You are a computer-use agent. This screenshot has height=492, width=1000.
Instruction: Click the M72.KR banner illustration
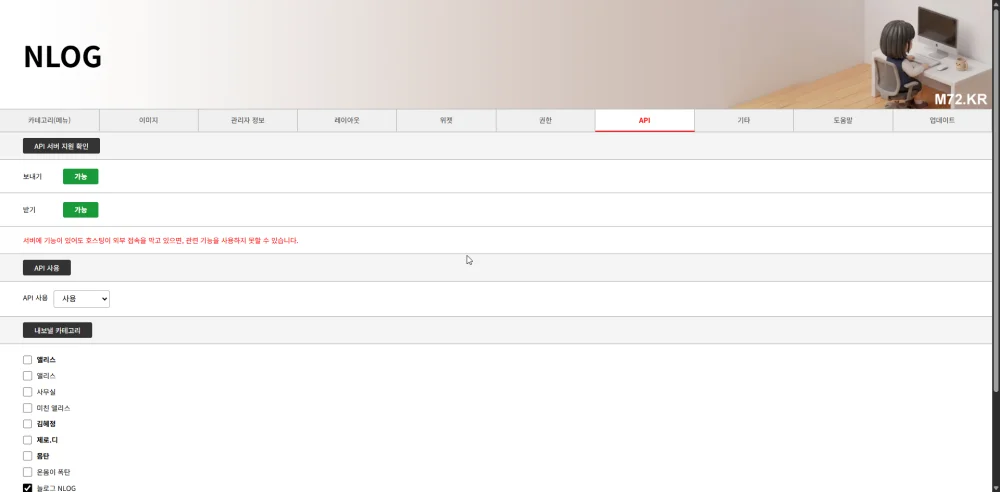925,54
